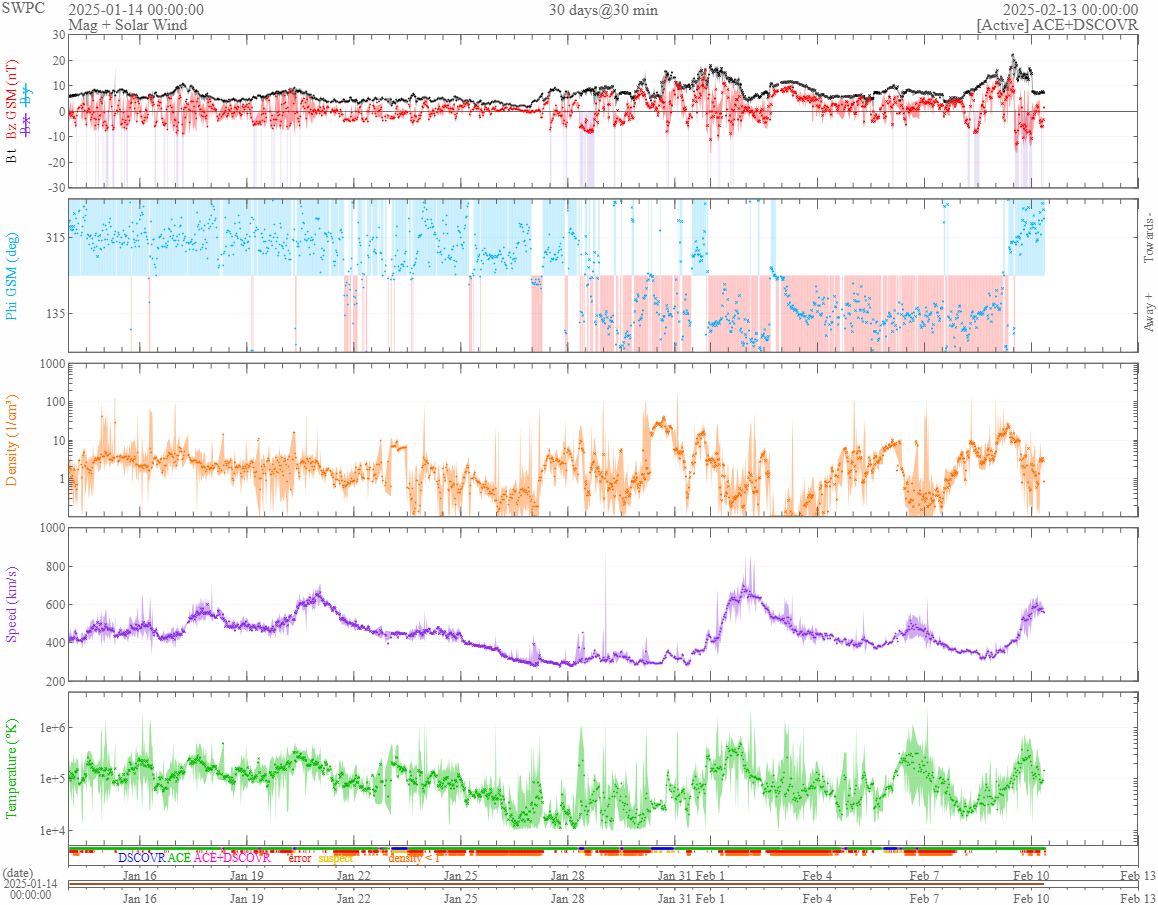
Task: Click the blue 'DSCOVR' legend entry
Action: (x=142, y=858)
